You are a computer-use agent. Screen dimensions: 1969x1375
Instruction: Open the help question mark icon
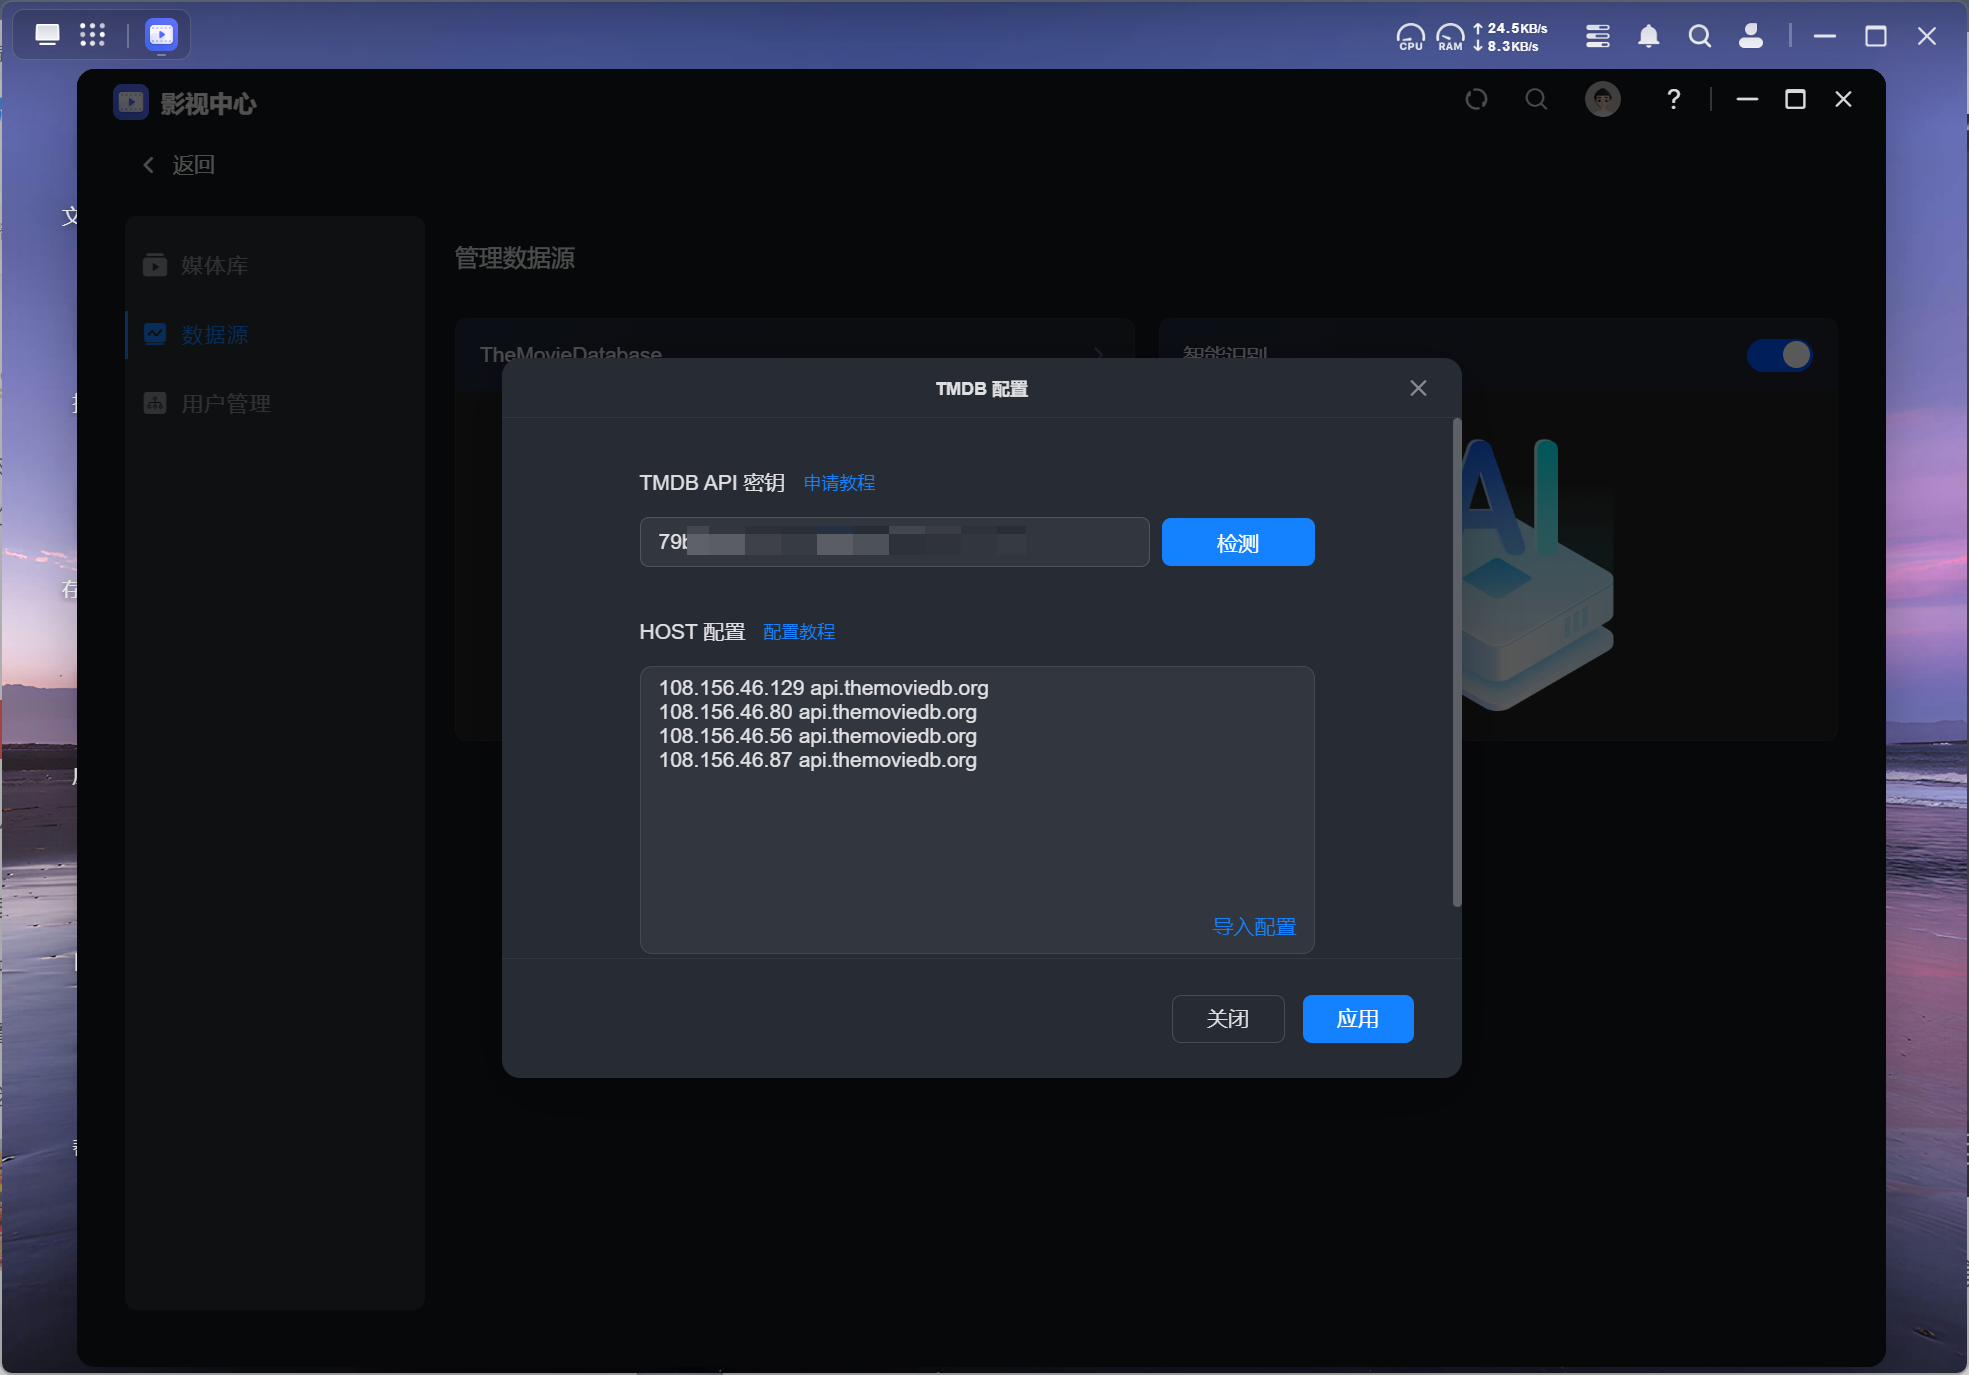[1673, 99]
